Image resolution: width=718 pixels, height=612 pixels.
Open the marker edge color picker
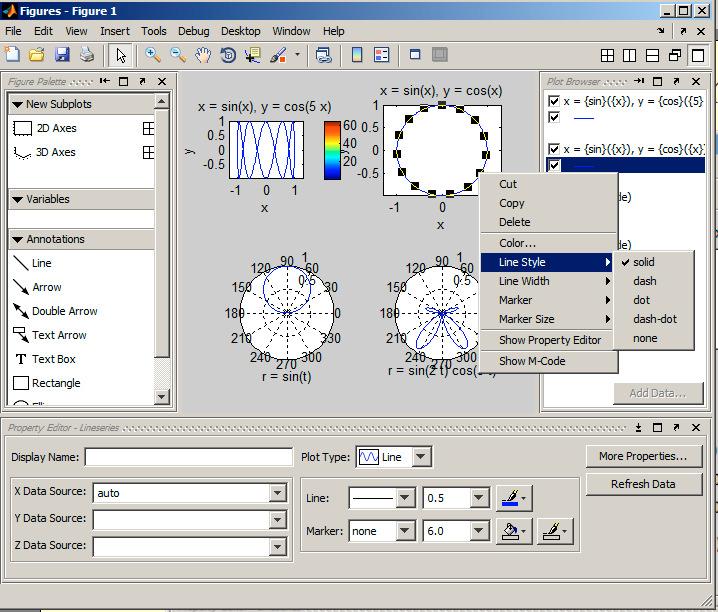(x=555, y=531)
